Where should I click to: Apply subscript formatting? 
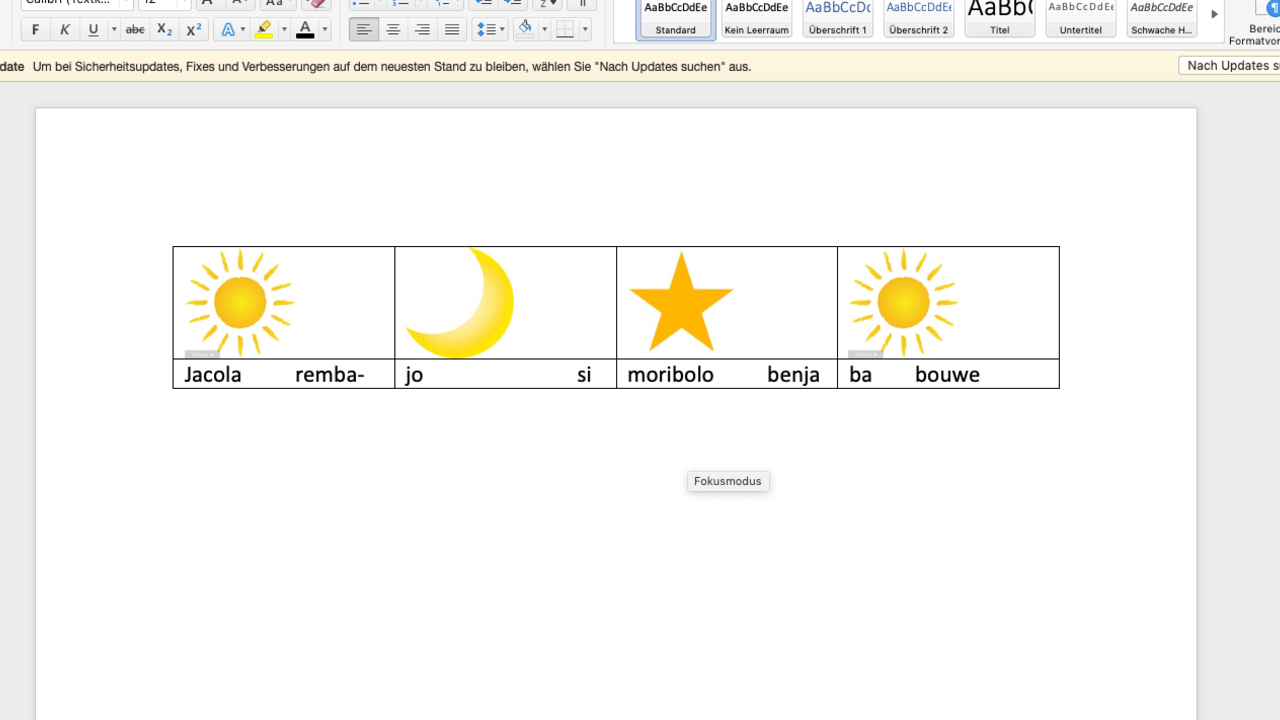164,30
